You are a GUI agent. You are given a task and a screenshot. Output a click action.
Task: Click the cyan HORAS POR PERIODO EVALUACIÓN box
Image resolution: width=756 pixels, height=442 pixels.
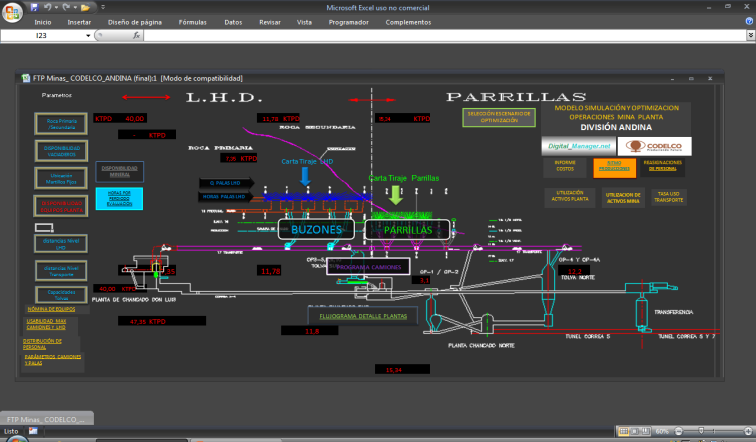[x=119, y=199]
